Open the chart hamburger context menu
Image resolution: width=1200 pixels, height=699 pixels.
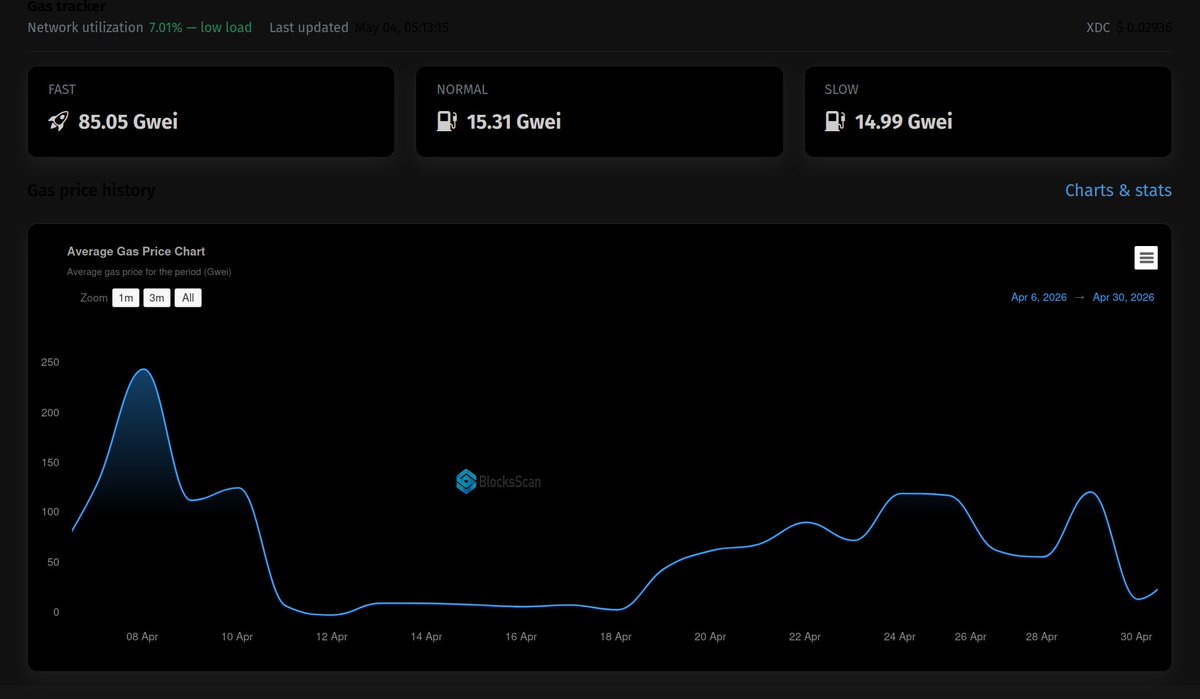pos(1146,258)
